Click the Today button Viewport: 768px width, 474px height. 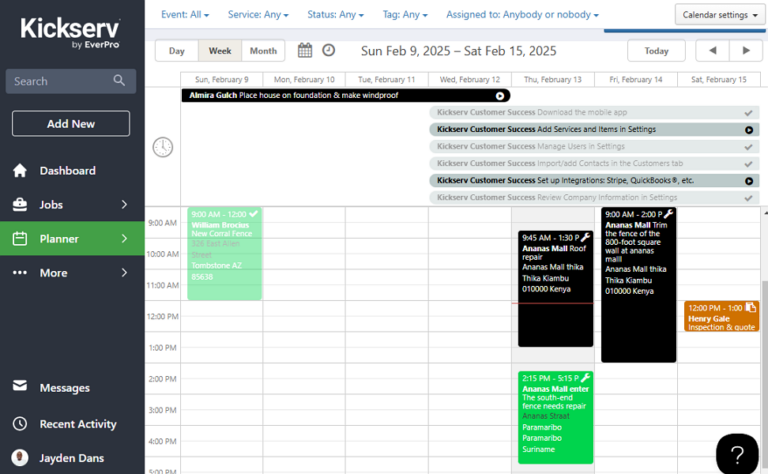tap(656, 50)
